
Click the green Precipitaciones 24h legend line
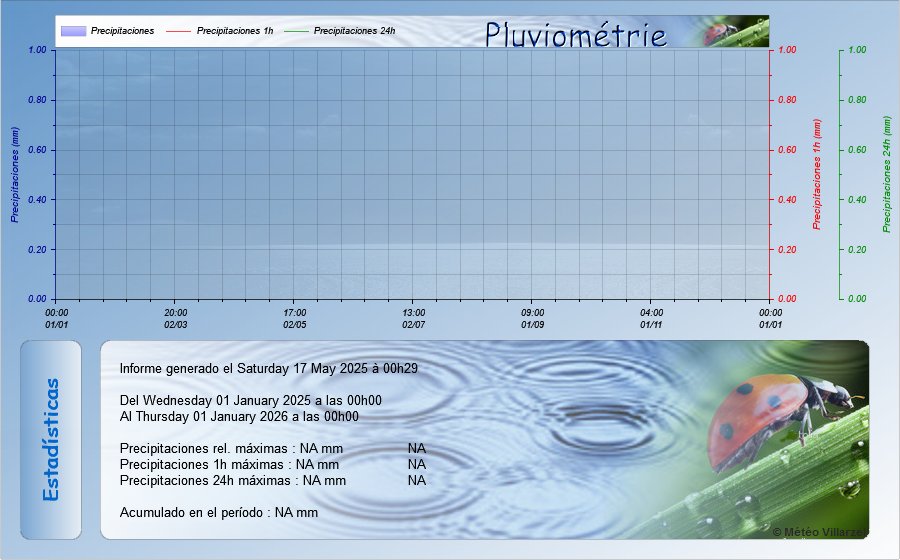coord(296,31)
